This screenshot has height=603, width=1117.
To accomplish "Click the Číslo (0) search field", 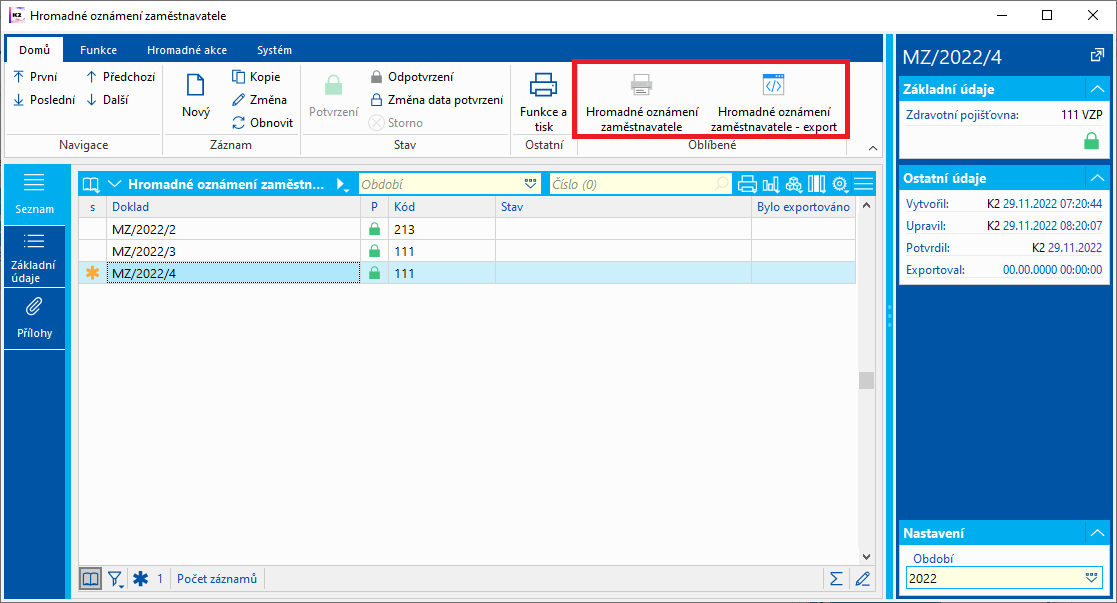I will click(x=640, y=184).
